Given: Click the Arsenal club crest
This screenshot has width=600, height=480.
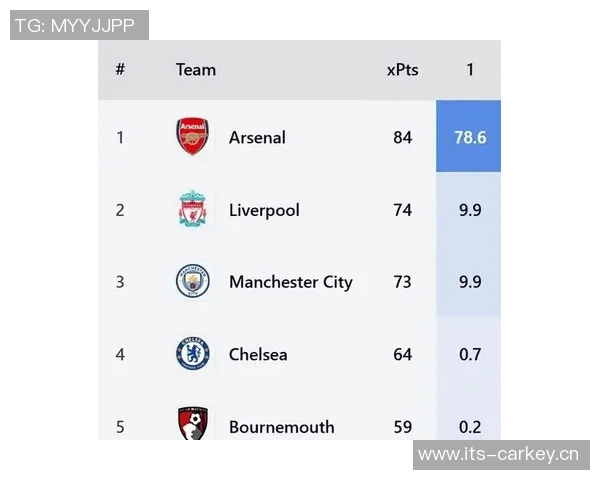Looking at the screenshot, I should (193, 137).
